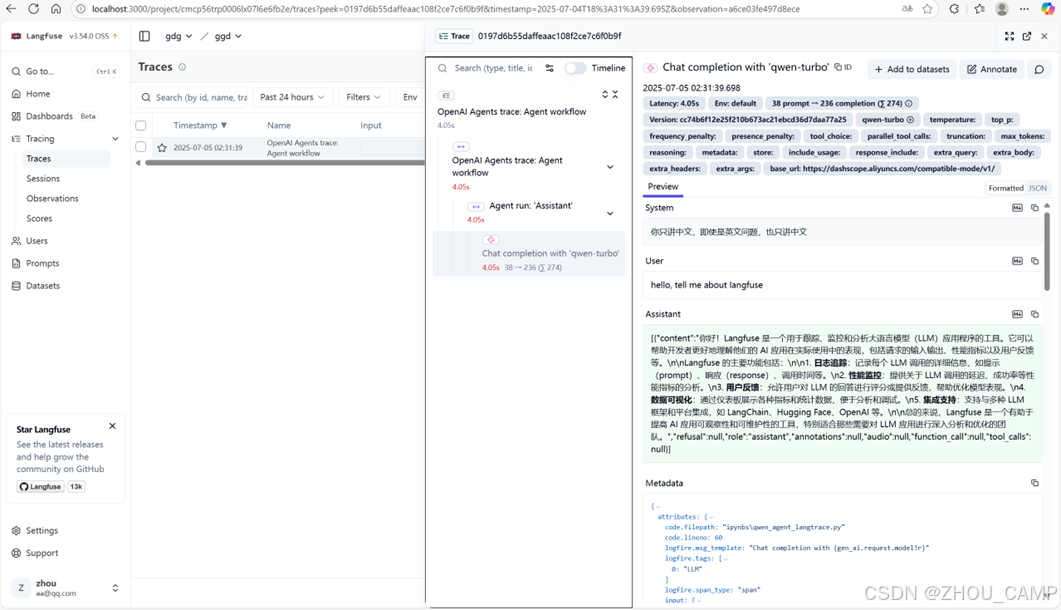Select Traces in the sidebar
The width and height of the screenshot is (1061, 610).
(65, 158)
